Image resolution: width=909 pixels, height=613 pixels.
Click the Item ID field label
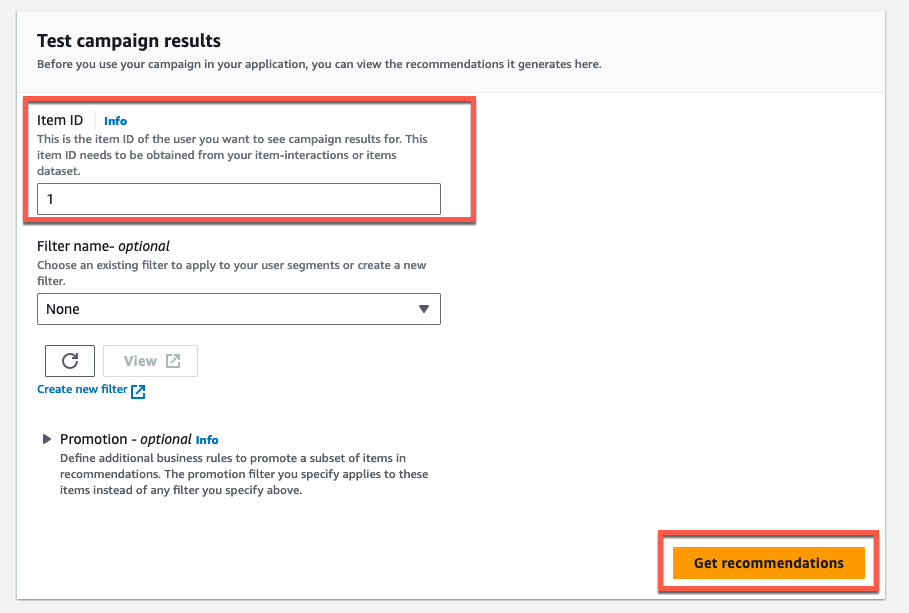pyautogui.click(x=60, y=120)
